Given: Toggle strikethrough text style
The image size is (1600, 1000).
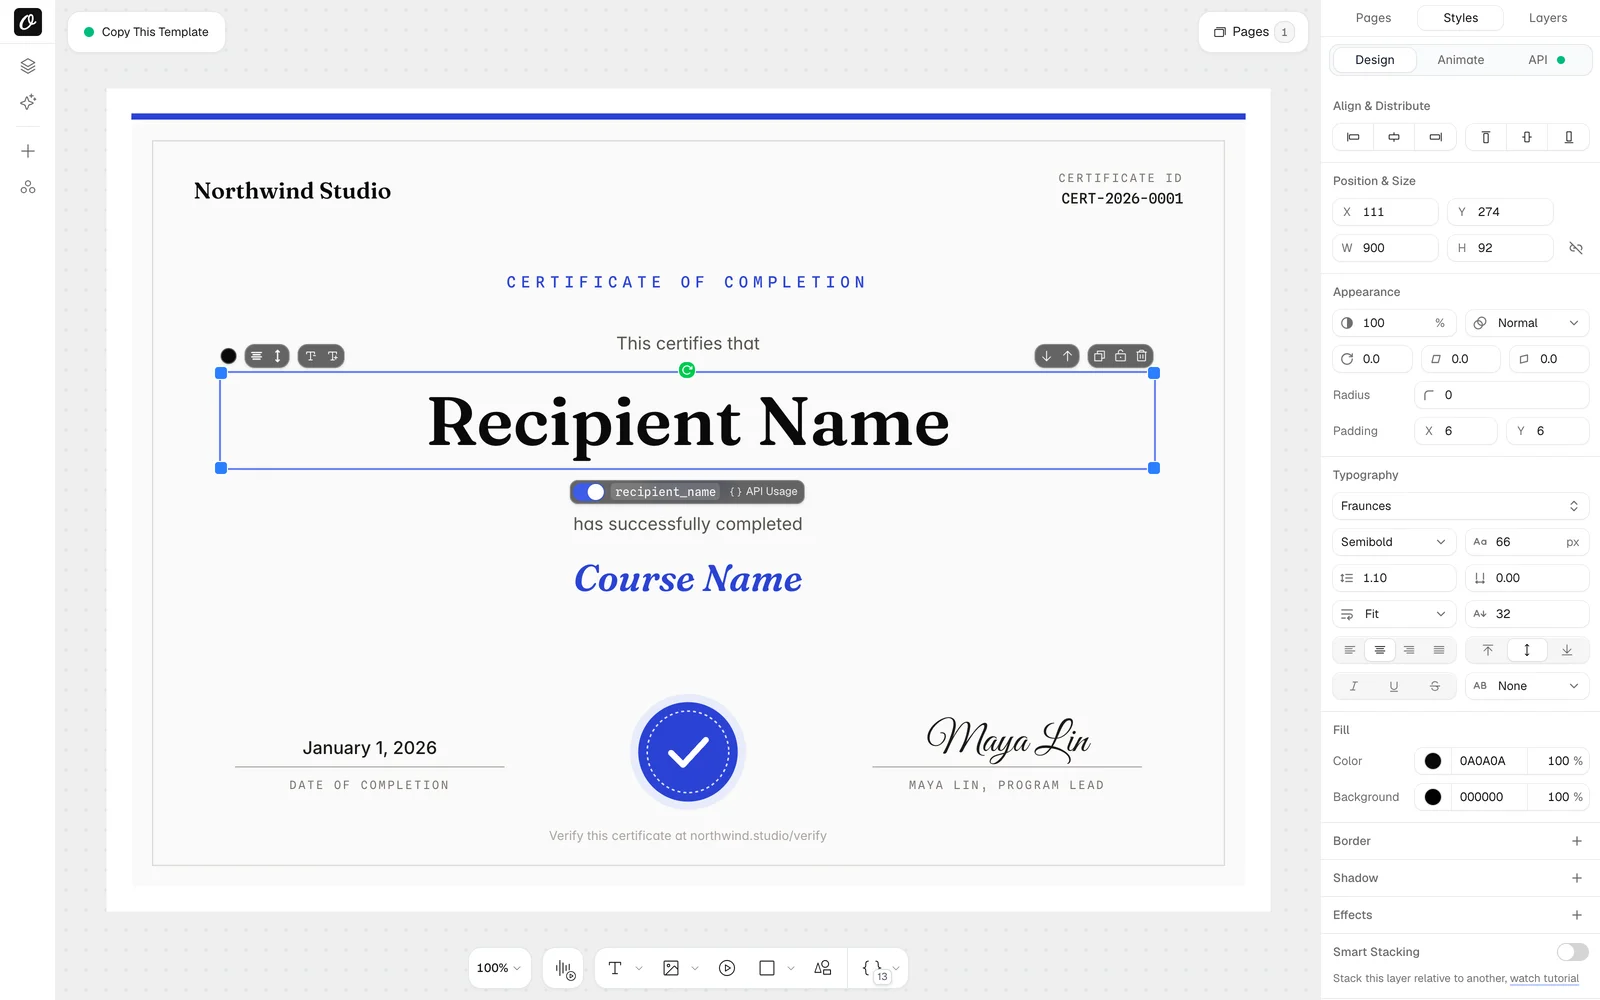Looking at the screenshot, I should [x=1435, y=686].
